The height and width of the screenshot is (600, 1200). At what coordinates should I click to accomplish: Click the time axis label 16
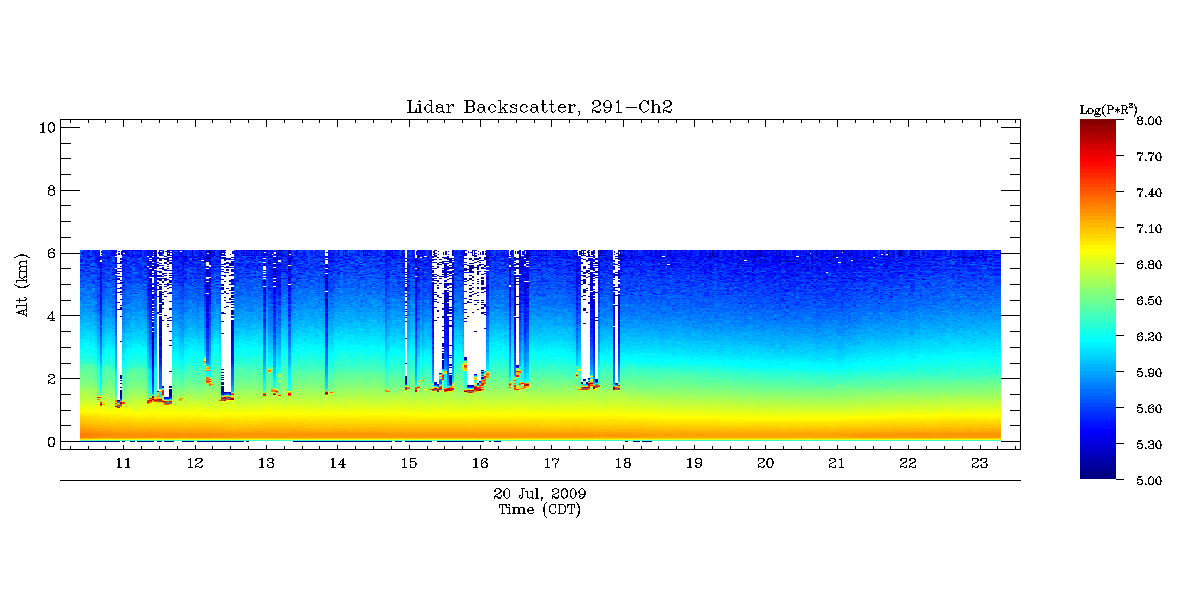click(480, 464)
